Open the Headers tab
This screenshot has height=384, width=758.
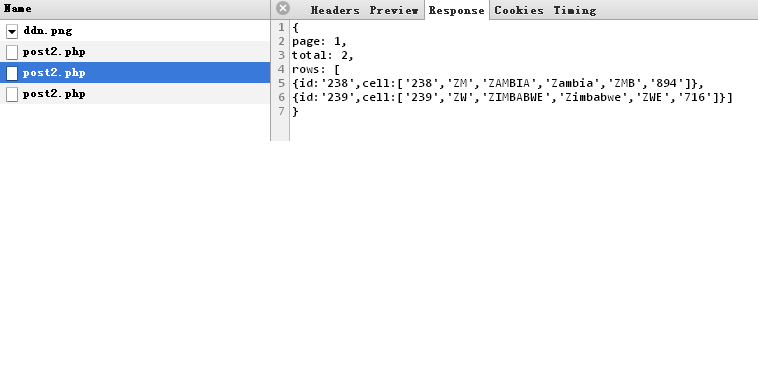335,10
